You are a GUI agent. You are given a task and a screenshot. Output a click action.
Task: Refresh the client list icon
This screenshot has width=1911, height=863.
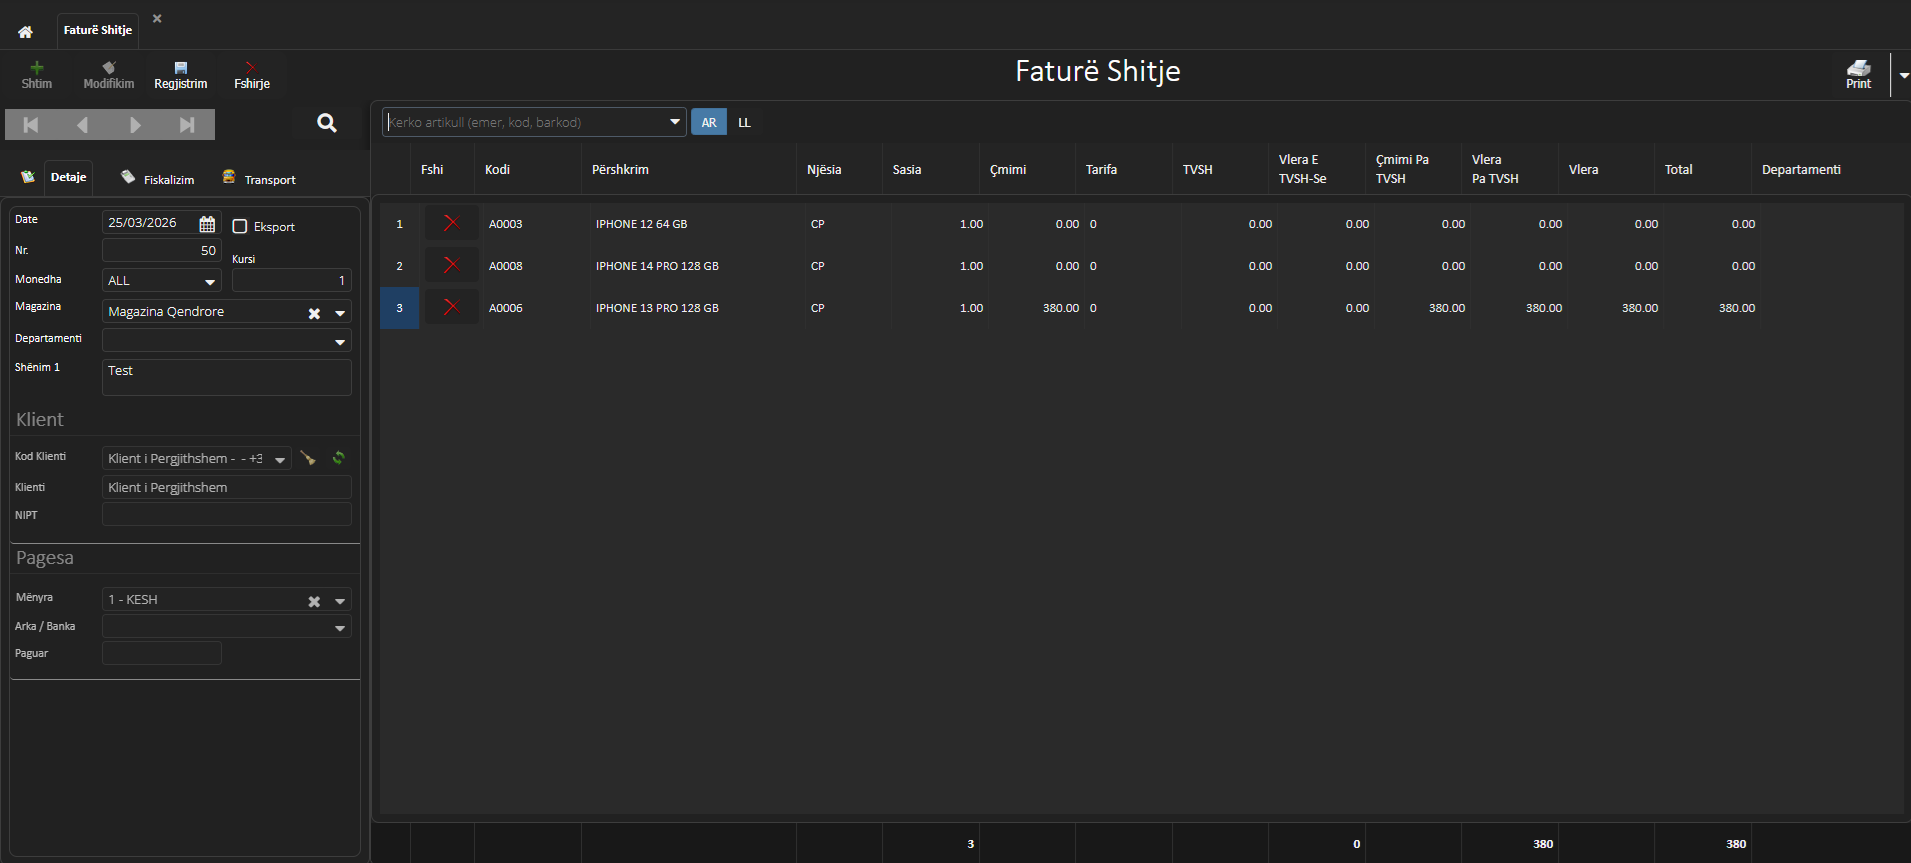[x=339, y=458]
